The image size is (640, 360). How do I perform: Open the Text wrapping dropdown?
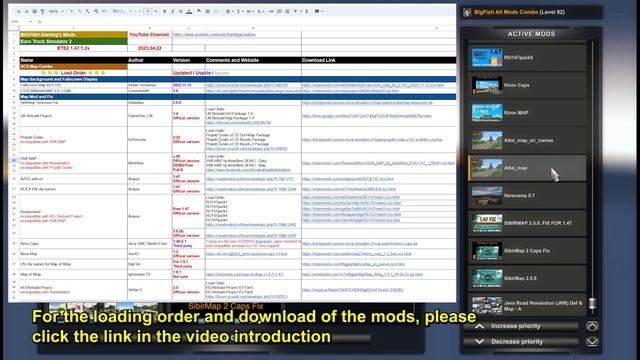point(250,11)
